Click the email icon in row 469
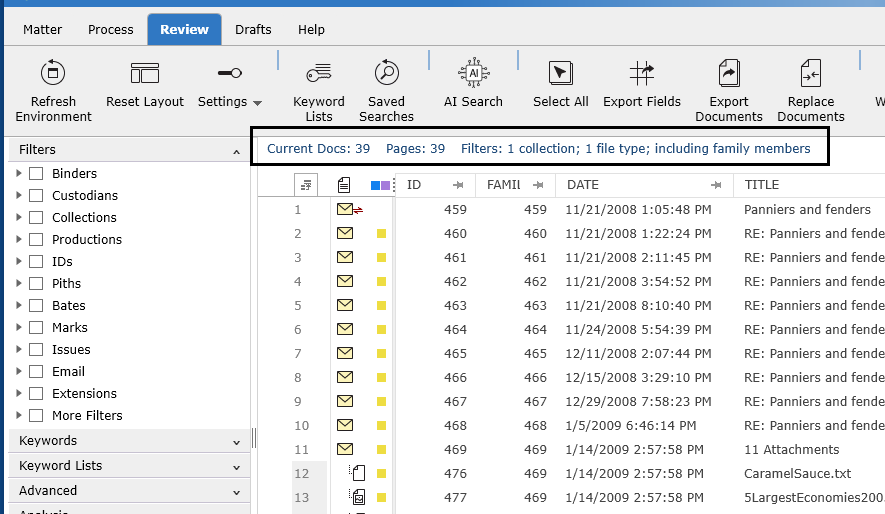 point(345,449)
